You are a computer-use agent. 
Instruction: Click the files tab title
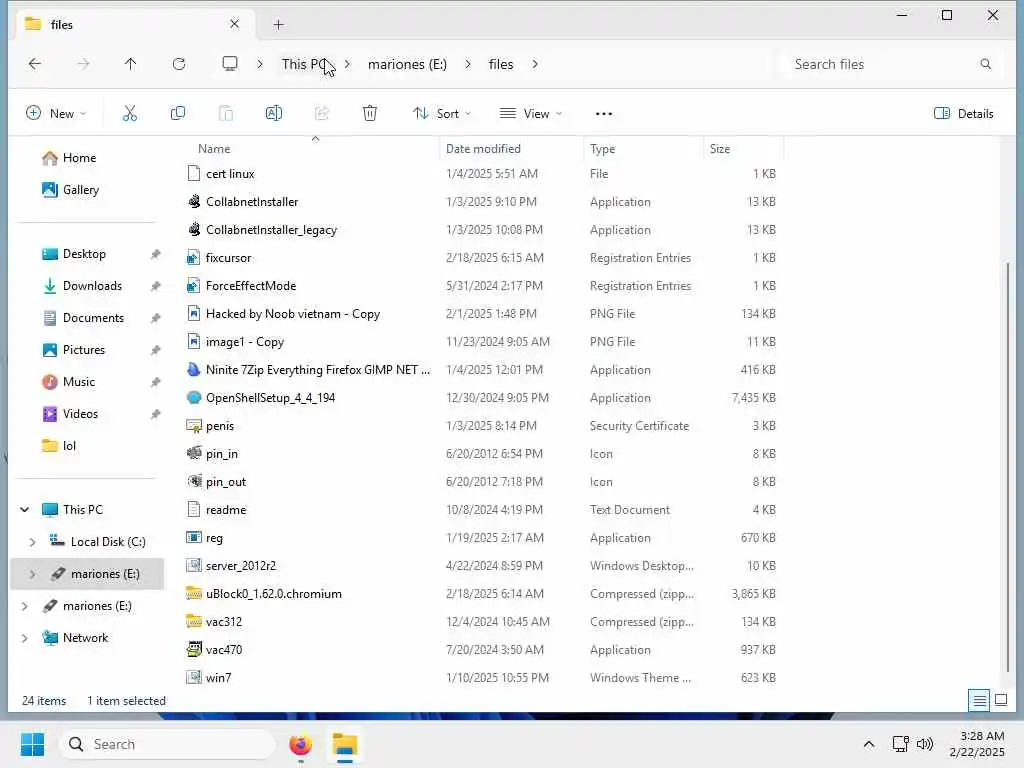pos(62,25)
